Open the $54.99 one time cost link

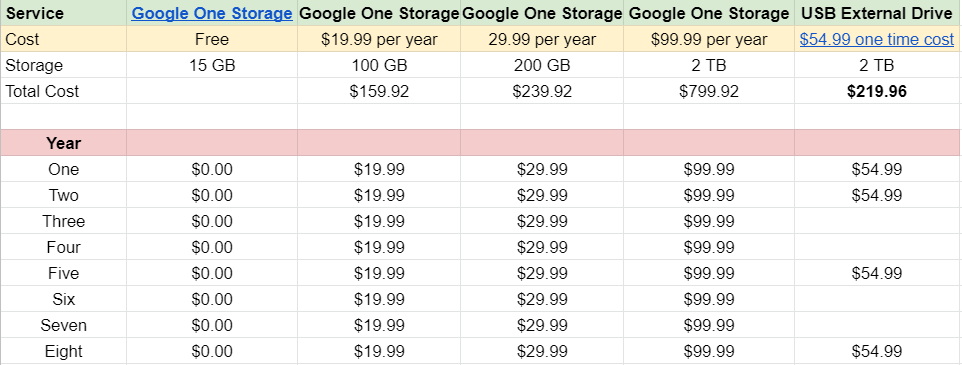877,39
